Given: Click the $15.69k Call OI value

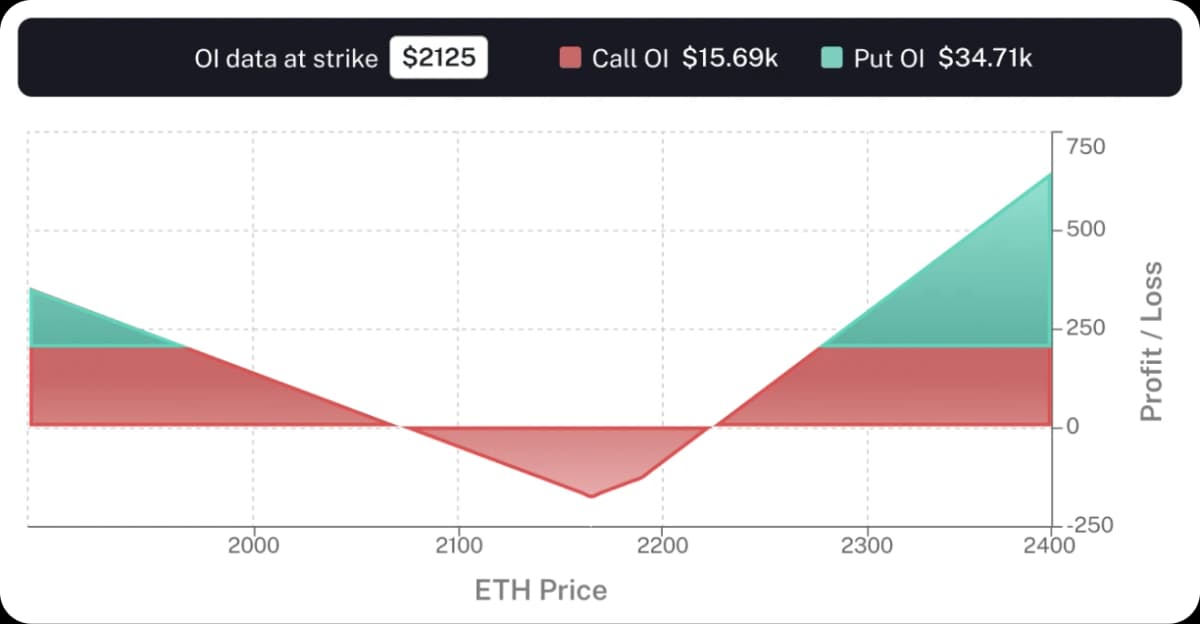Looking at the screenshot, I should 730,58.
